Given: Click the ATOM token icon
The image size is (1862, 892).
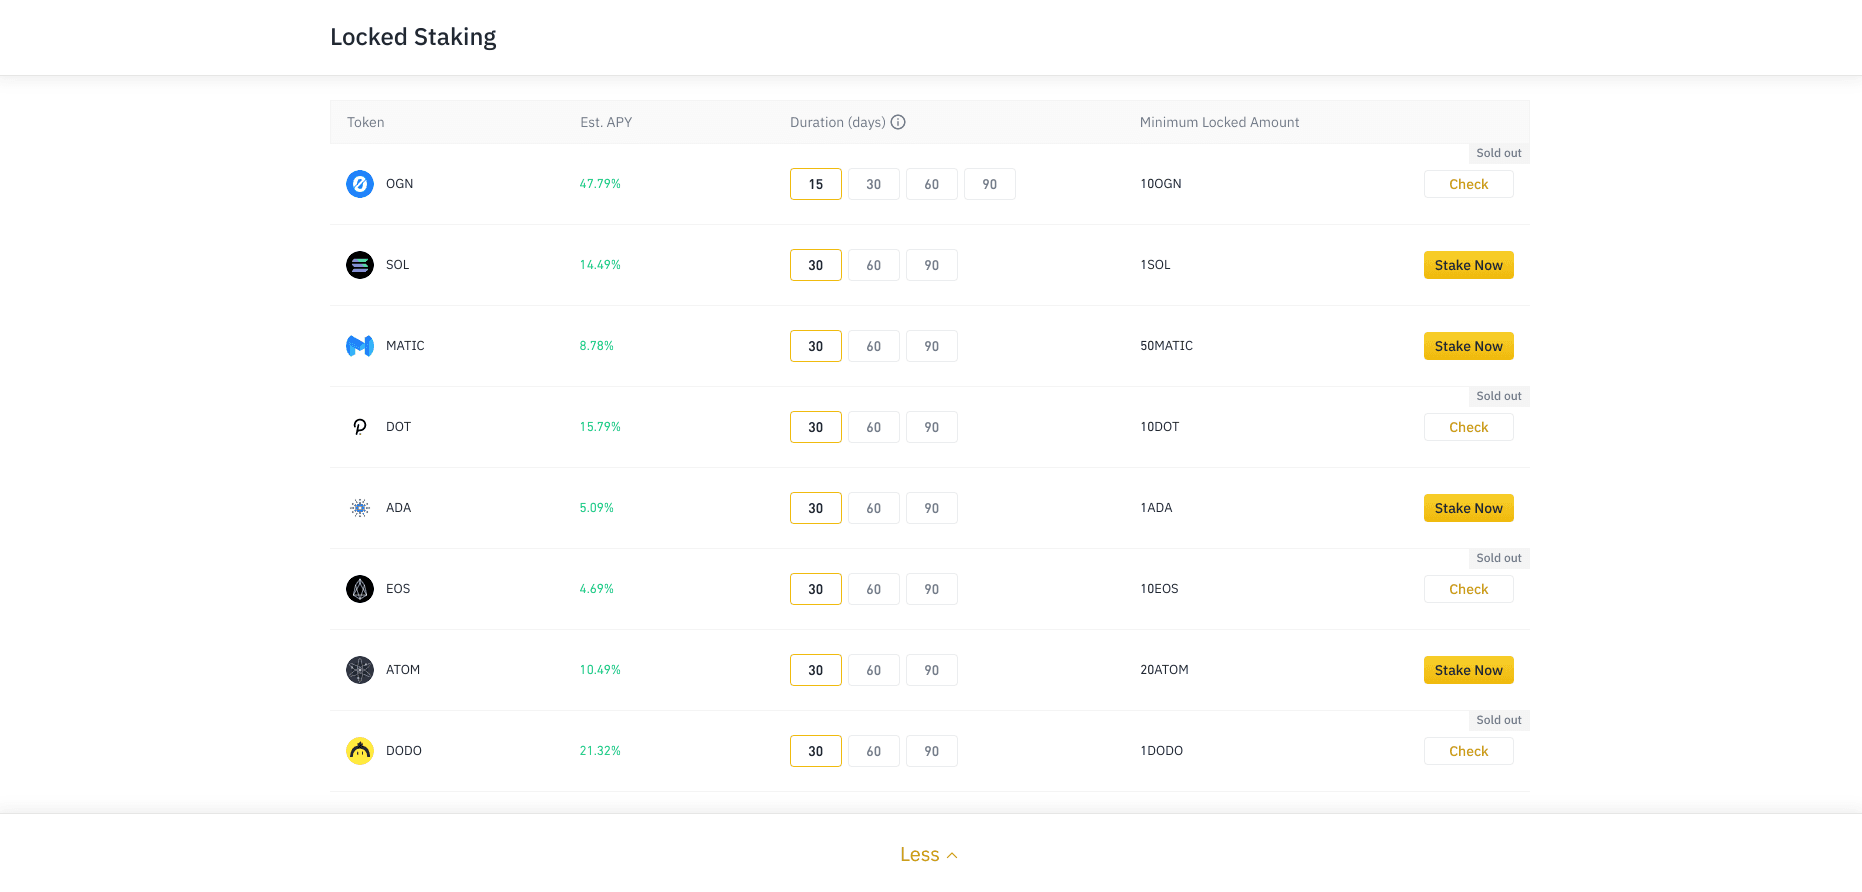Looking at the screenshot, I should pyautogui.click(x=360, y=670).
